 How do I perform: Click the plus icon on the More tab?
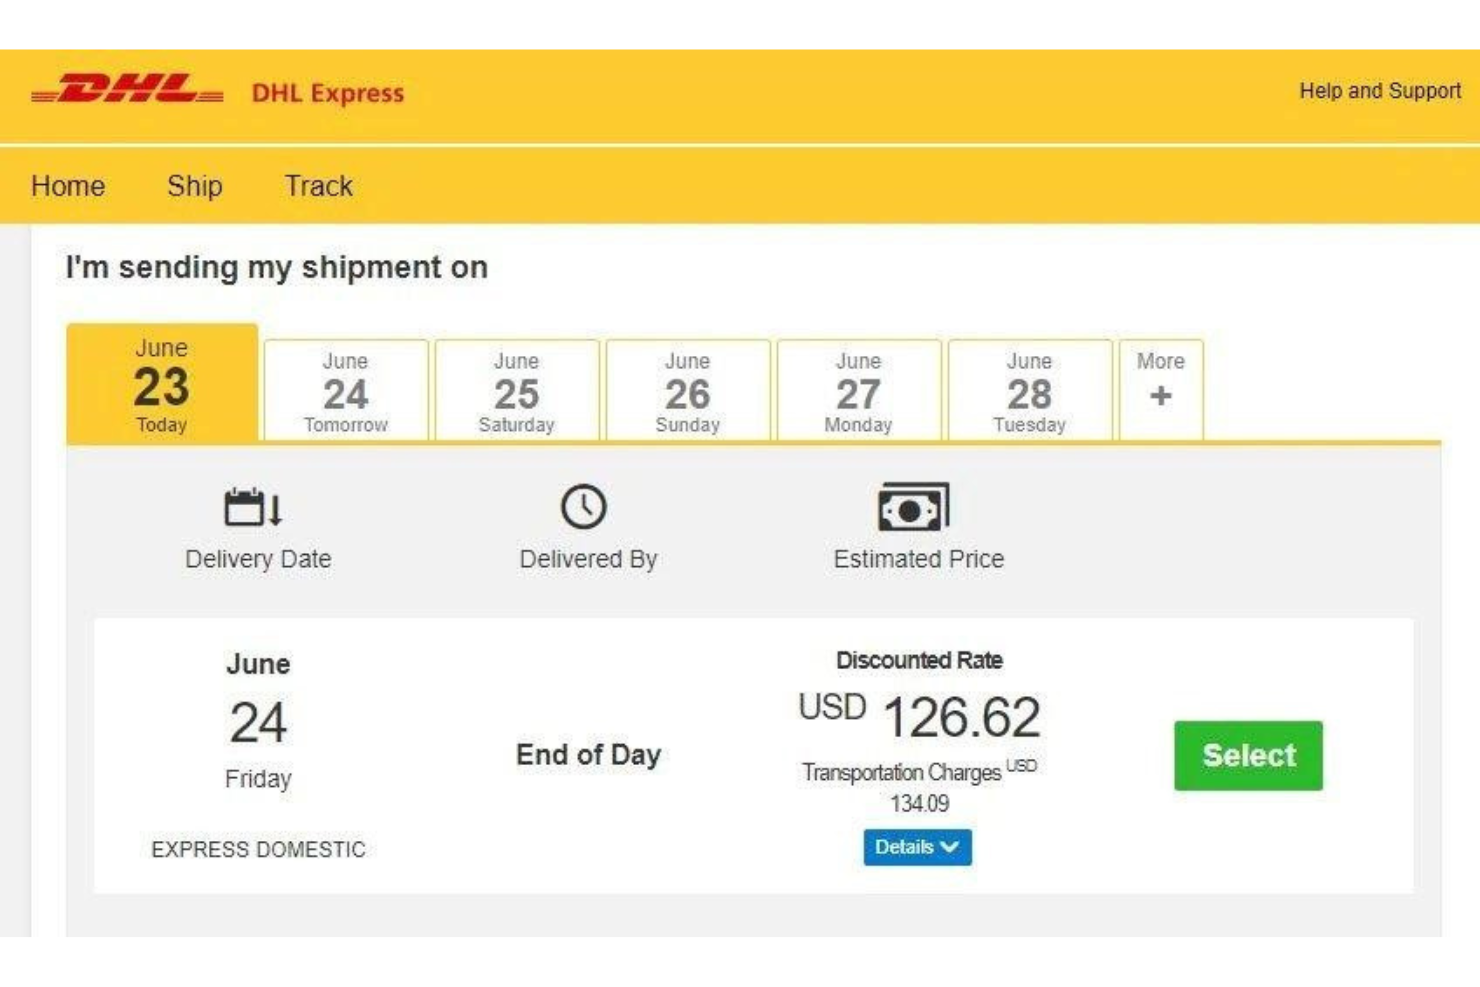[1162, 394]
